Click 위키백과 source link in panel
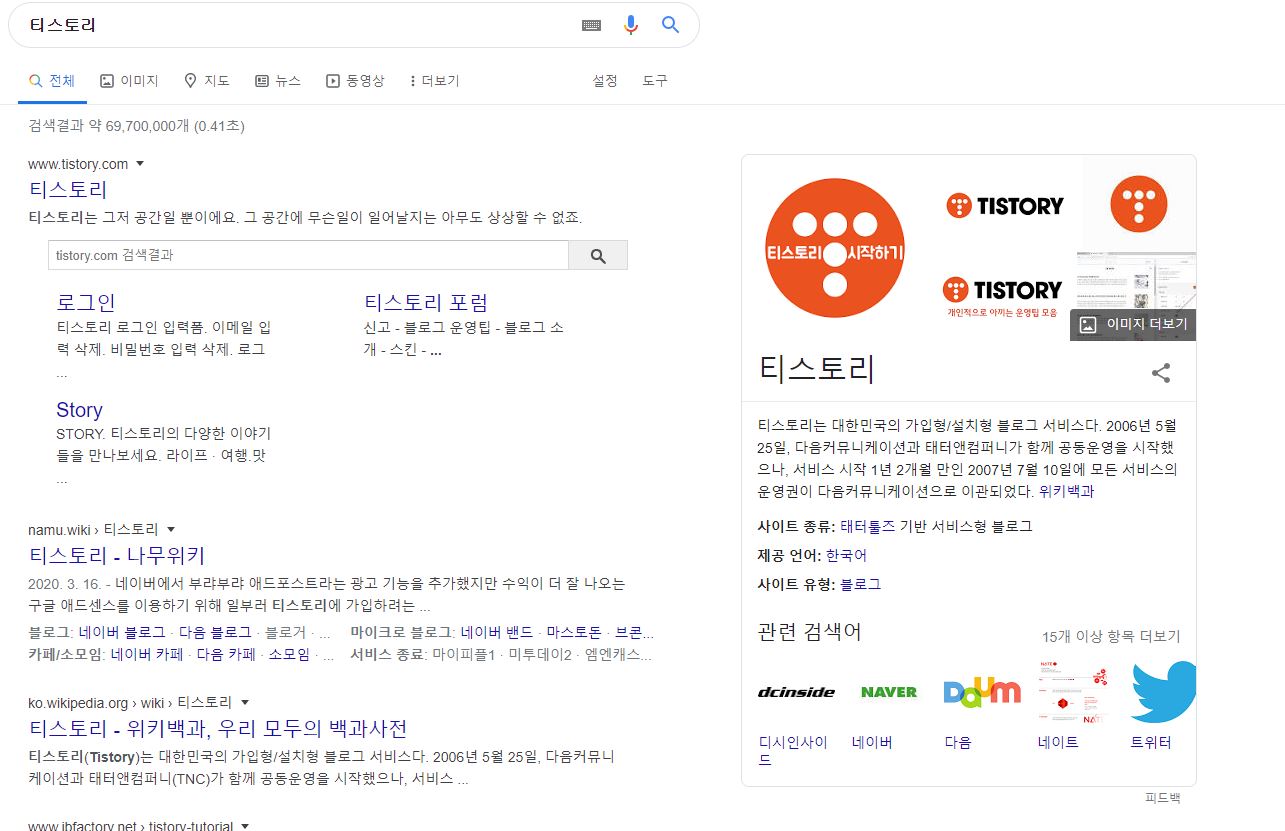 [1066, 492]
